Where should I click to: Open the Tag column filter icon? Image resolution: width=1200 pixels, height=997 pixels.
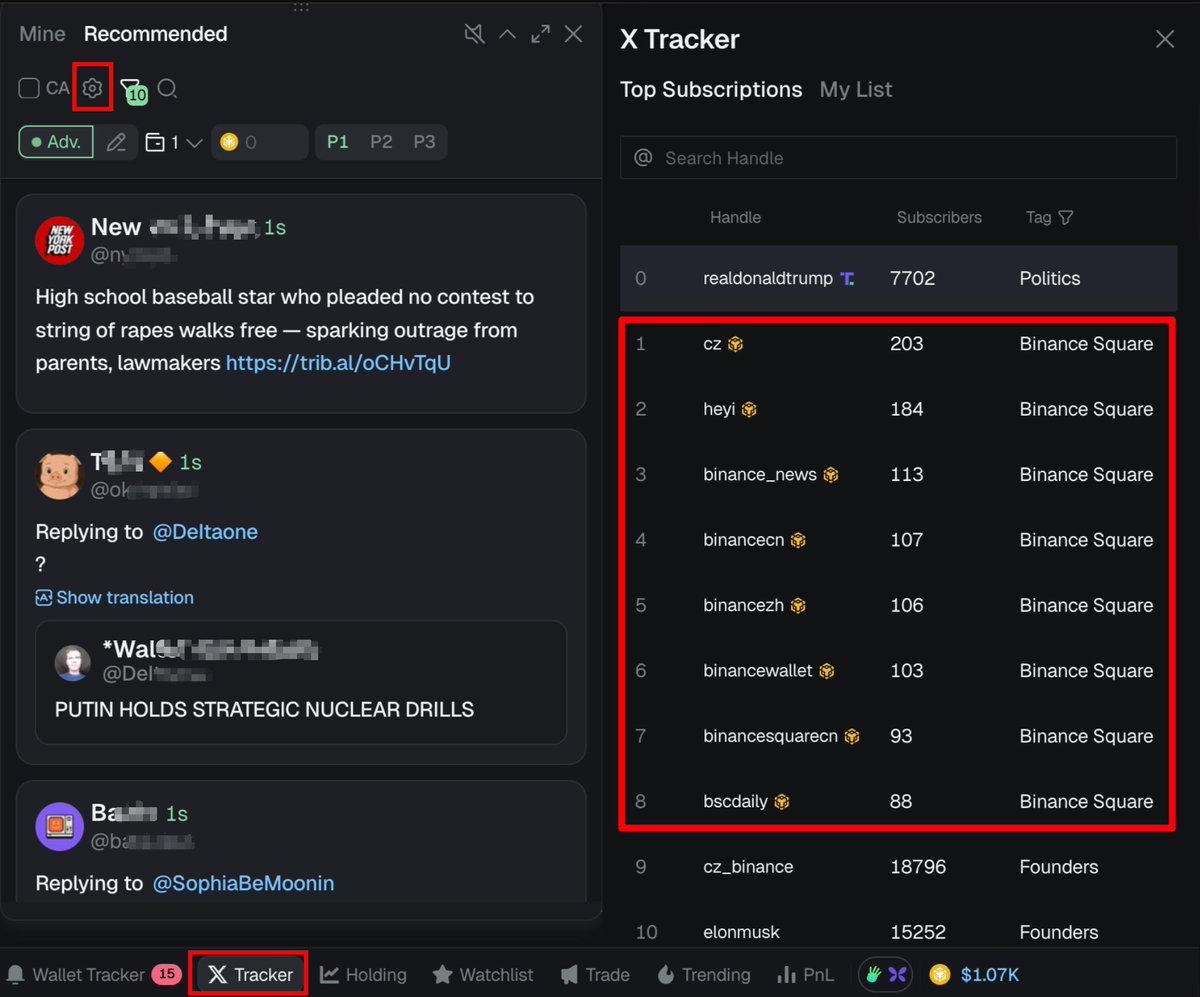click(x=1065, y=217)
